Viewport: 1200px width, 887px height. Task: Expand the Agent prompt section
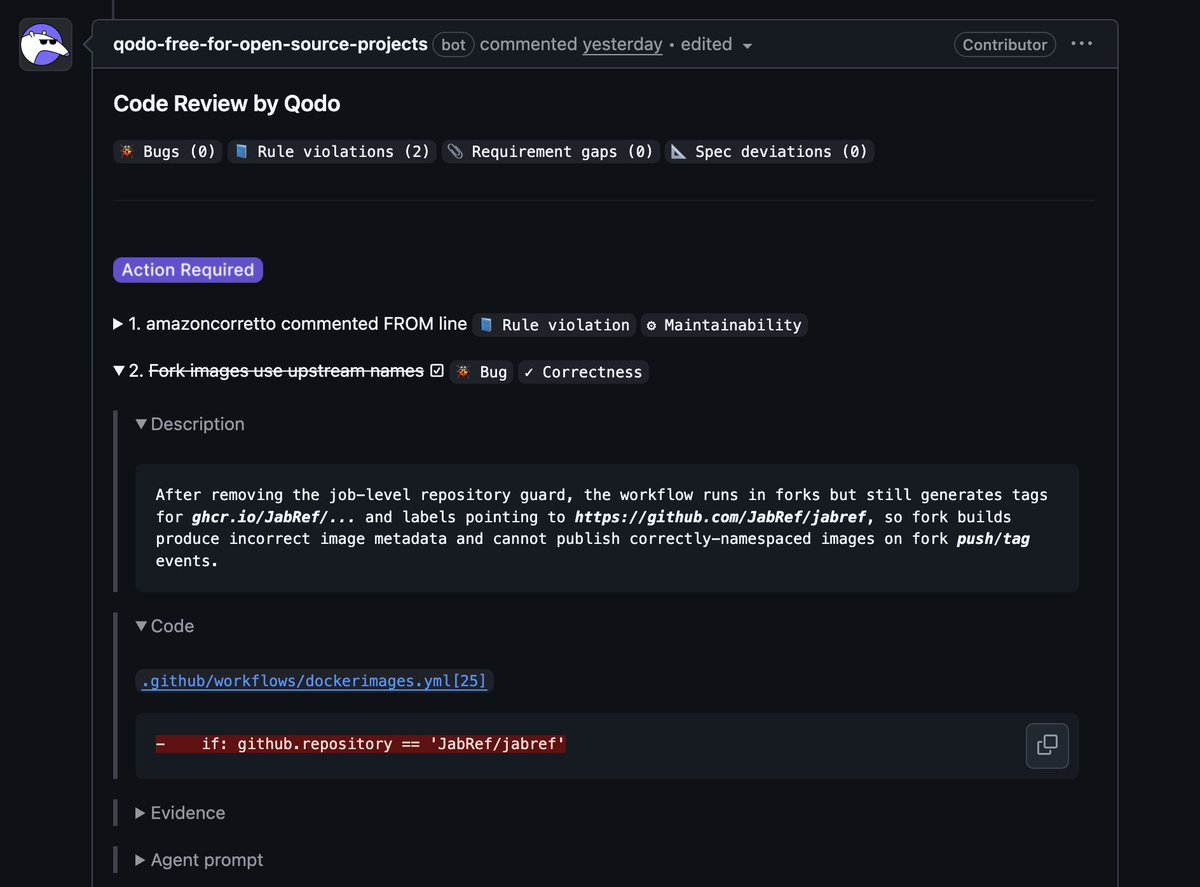tap(199, 860)
